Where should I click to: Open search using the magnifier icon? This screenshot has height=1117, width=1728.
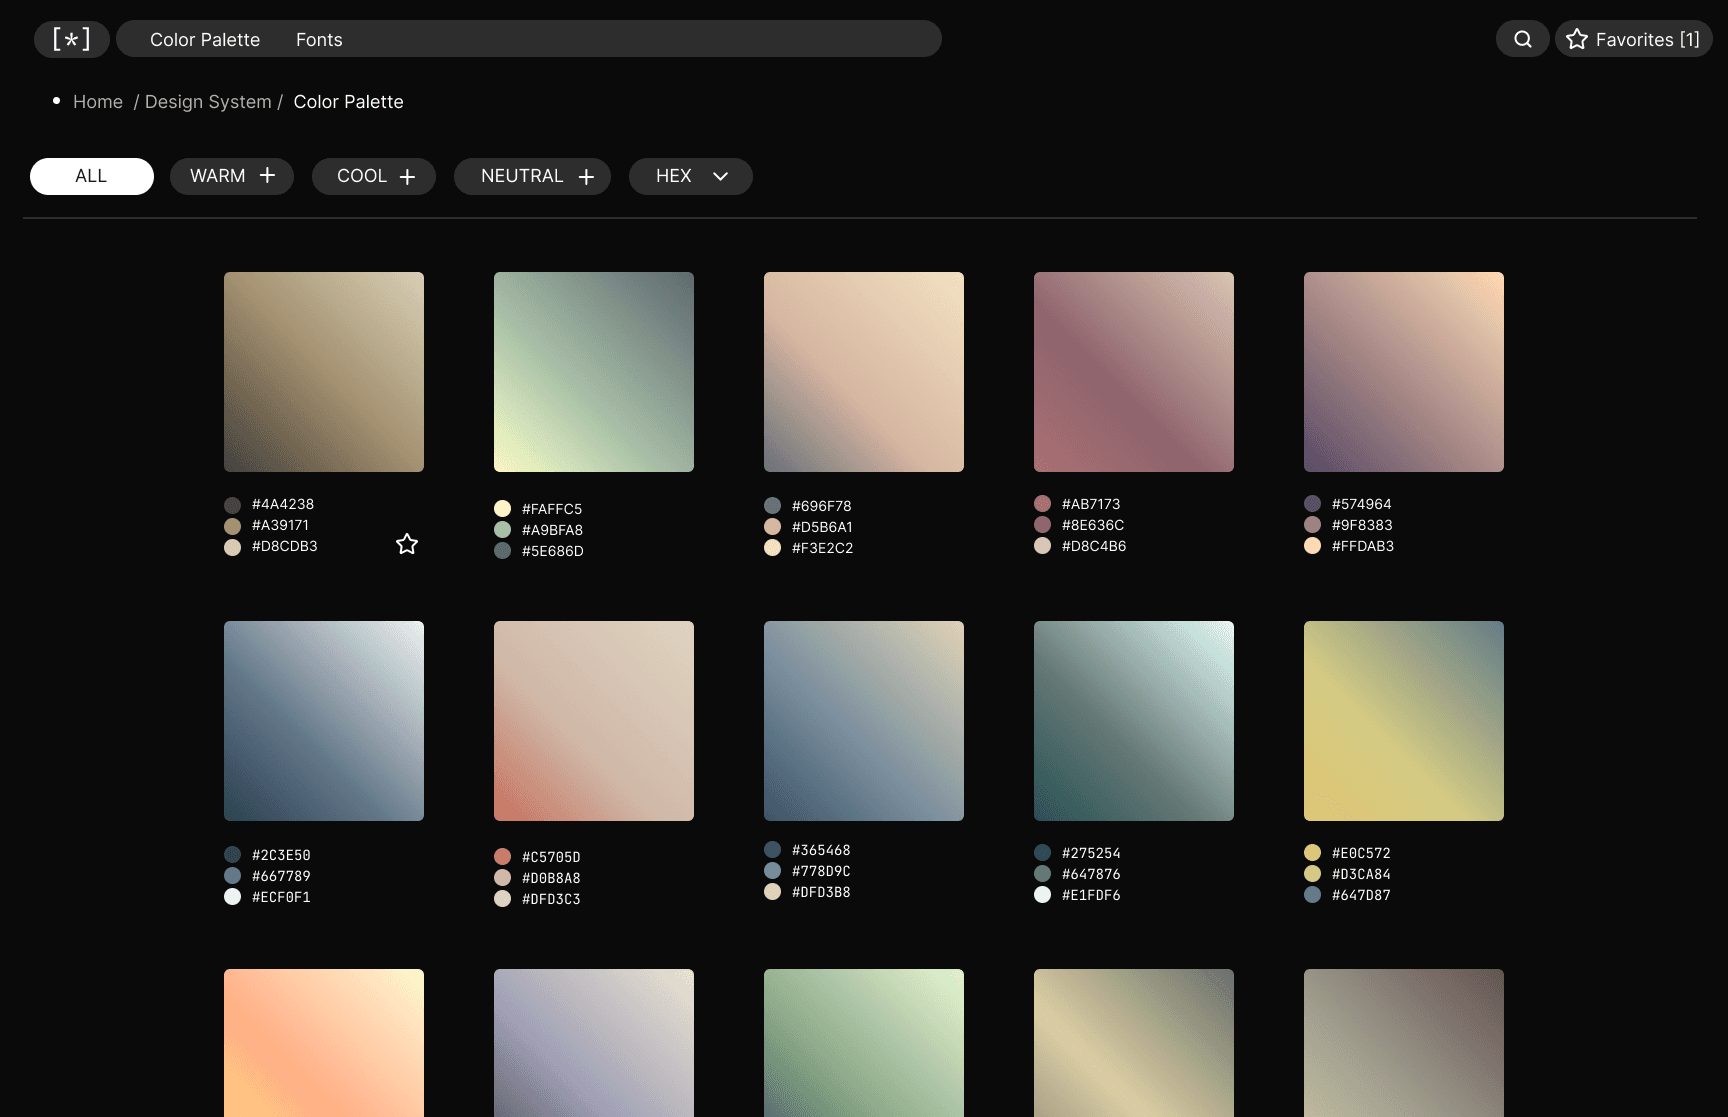[1522, 38]
